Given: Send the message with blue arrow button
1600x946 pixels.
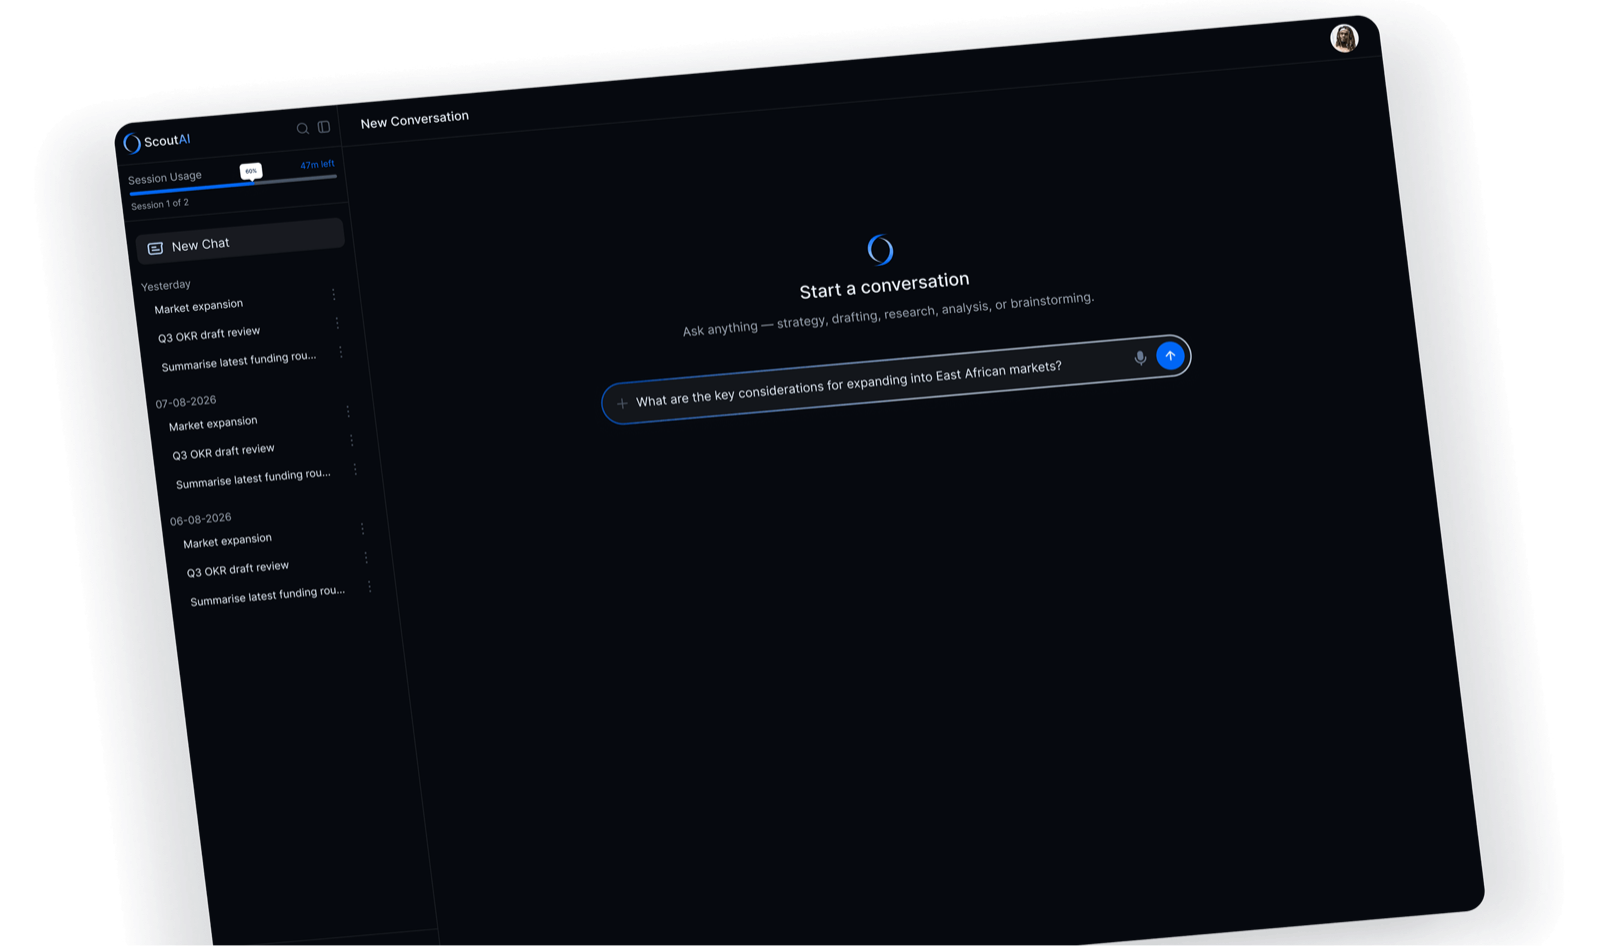Looking at the screenshot, I should (x=1170, y=355).
